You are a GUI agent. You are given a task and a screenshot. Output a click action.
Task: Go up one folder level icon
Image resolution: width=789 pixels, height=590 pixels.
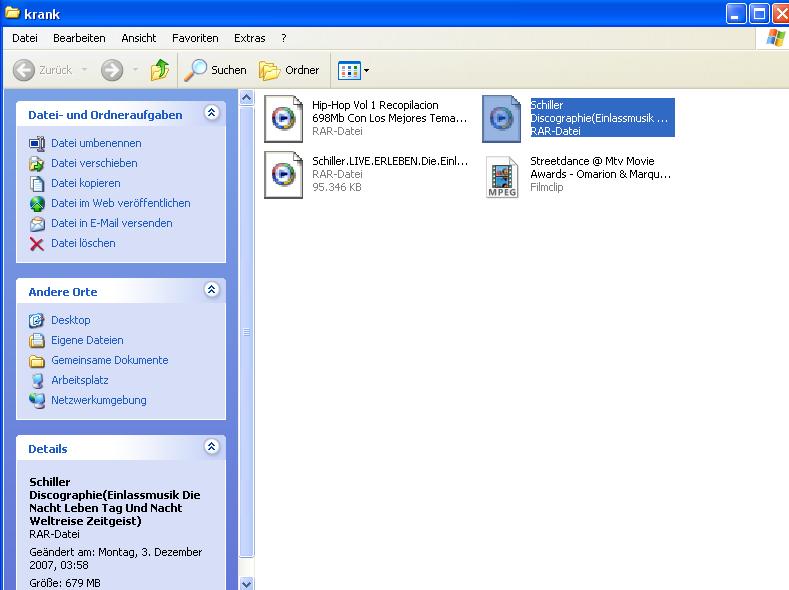click(x=160, y=70)
